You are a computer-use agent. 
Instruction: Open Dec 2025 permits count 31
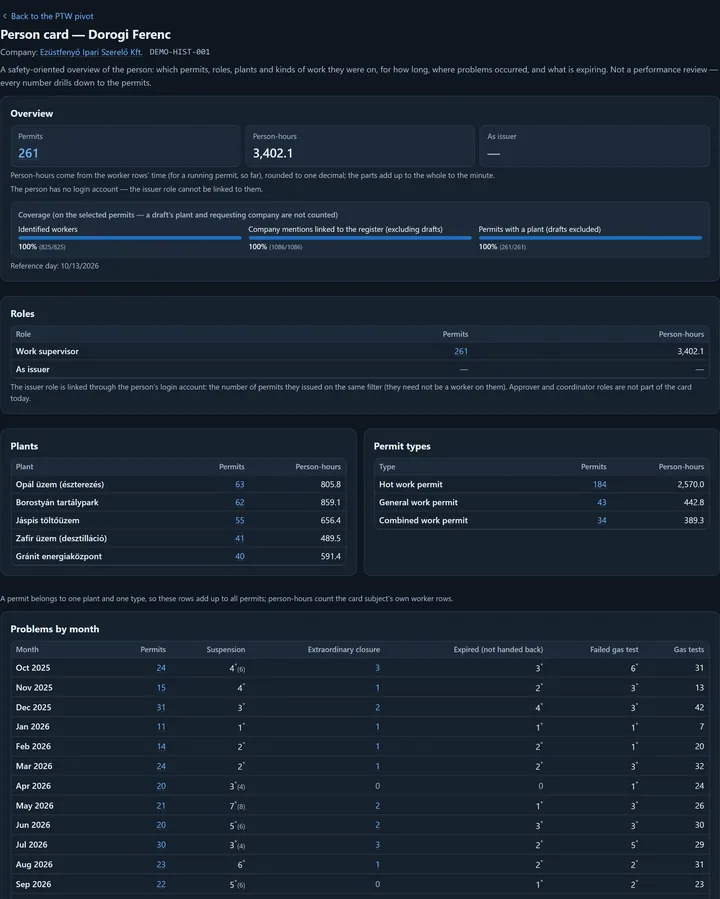point(161,708)
